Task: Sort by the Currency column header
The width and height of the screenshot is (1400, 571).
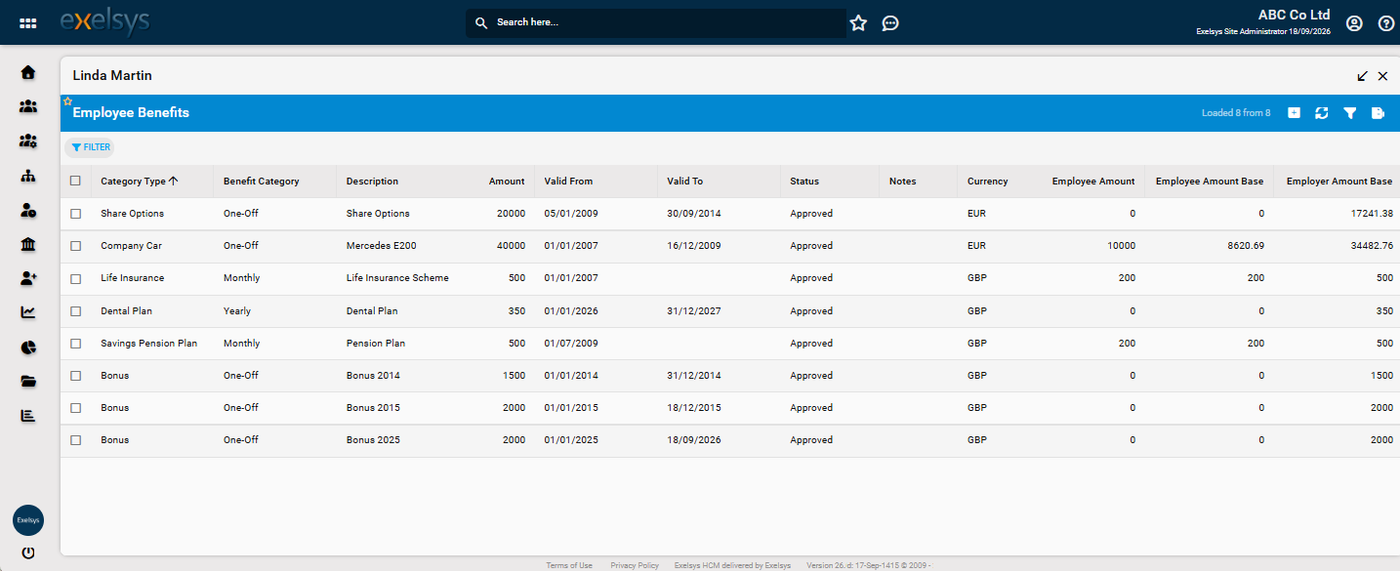Action: pyautogui.click(x=988, y=181)
